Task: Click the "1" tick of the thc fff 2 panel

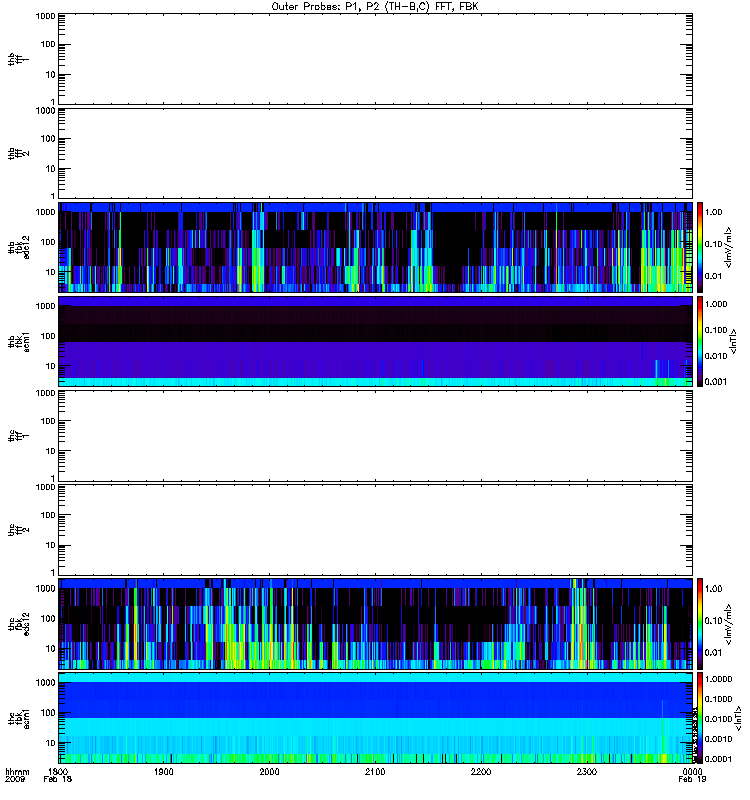Action: (53, 572)
